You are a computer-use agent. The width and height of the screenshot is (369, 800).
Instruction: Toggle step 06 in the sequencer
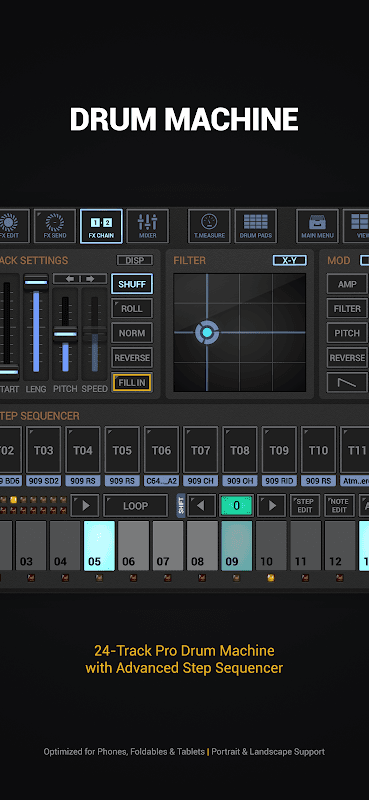coord(134,545)
